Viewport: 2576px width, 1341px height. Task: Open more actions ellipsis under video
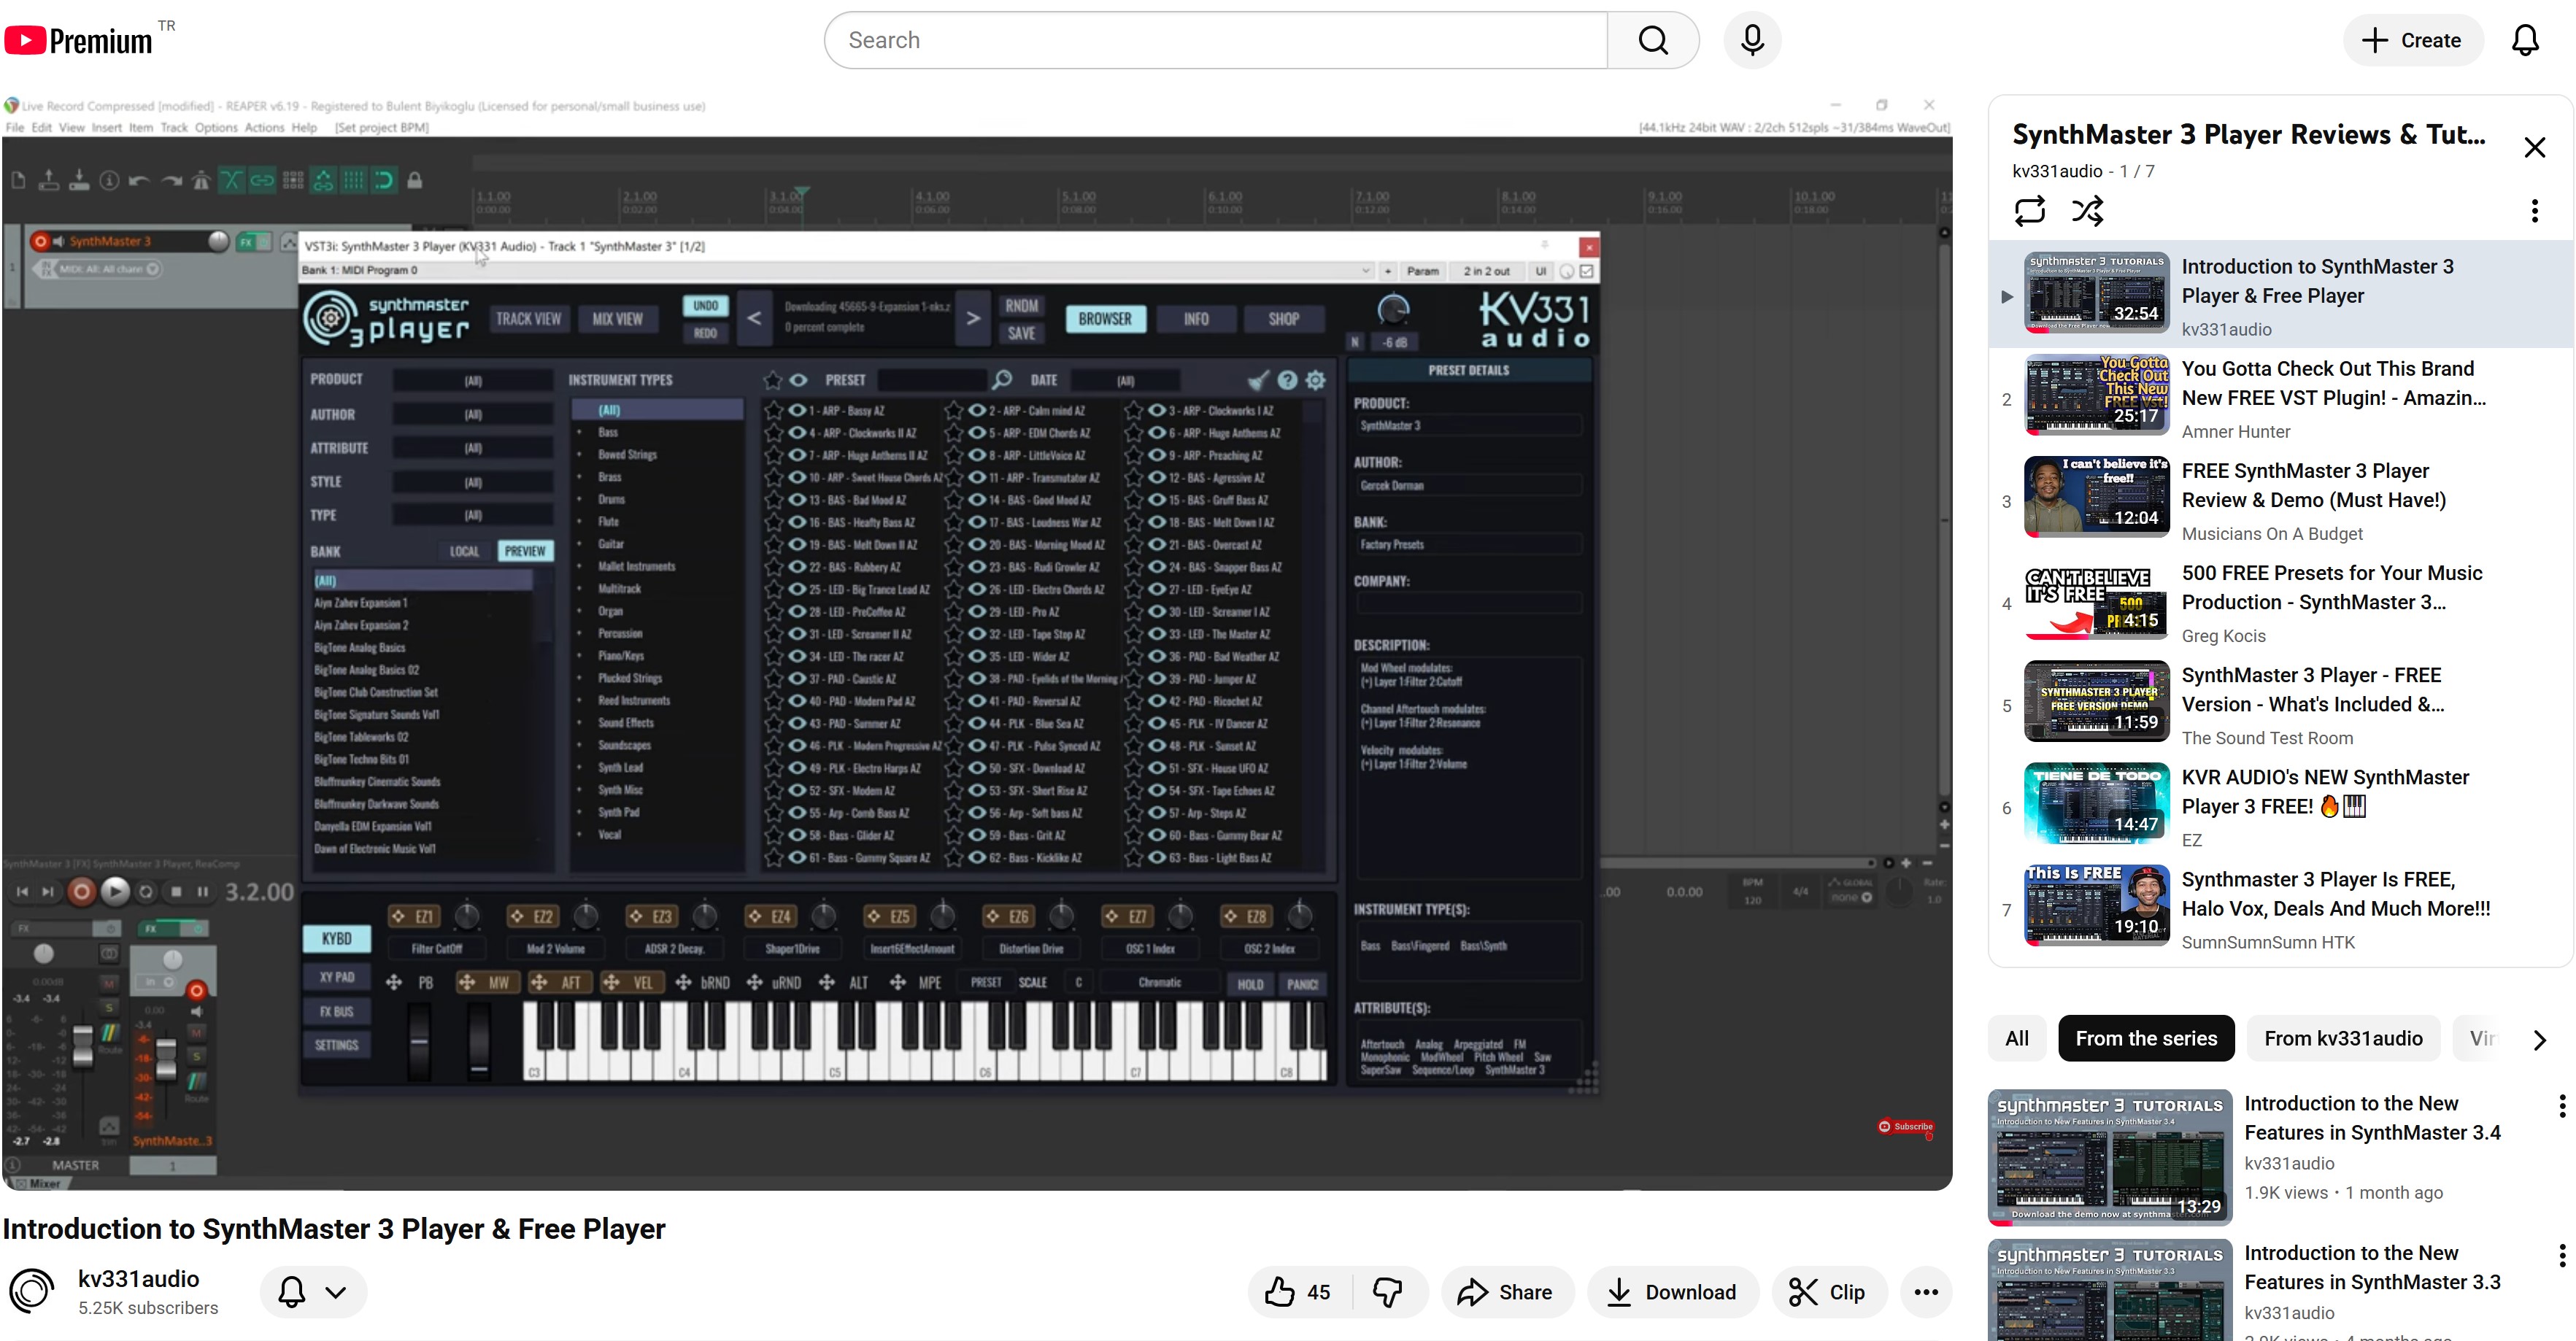tap(1926, 1292)
